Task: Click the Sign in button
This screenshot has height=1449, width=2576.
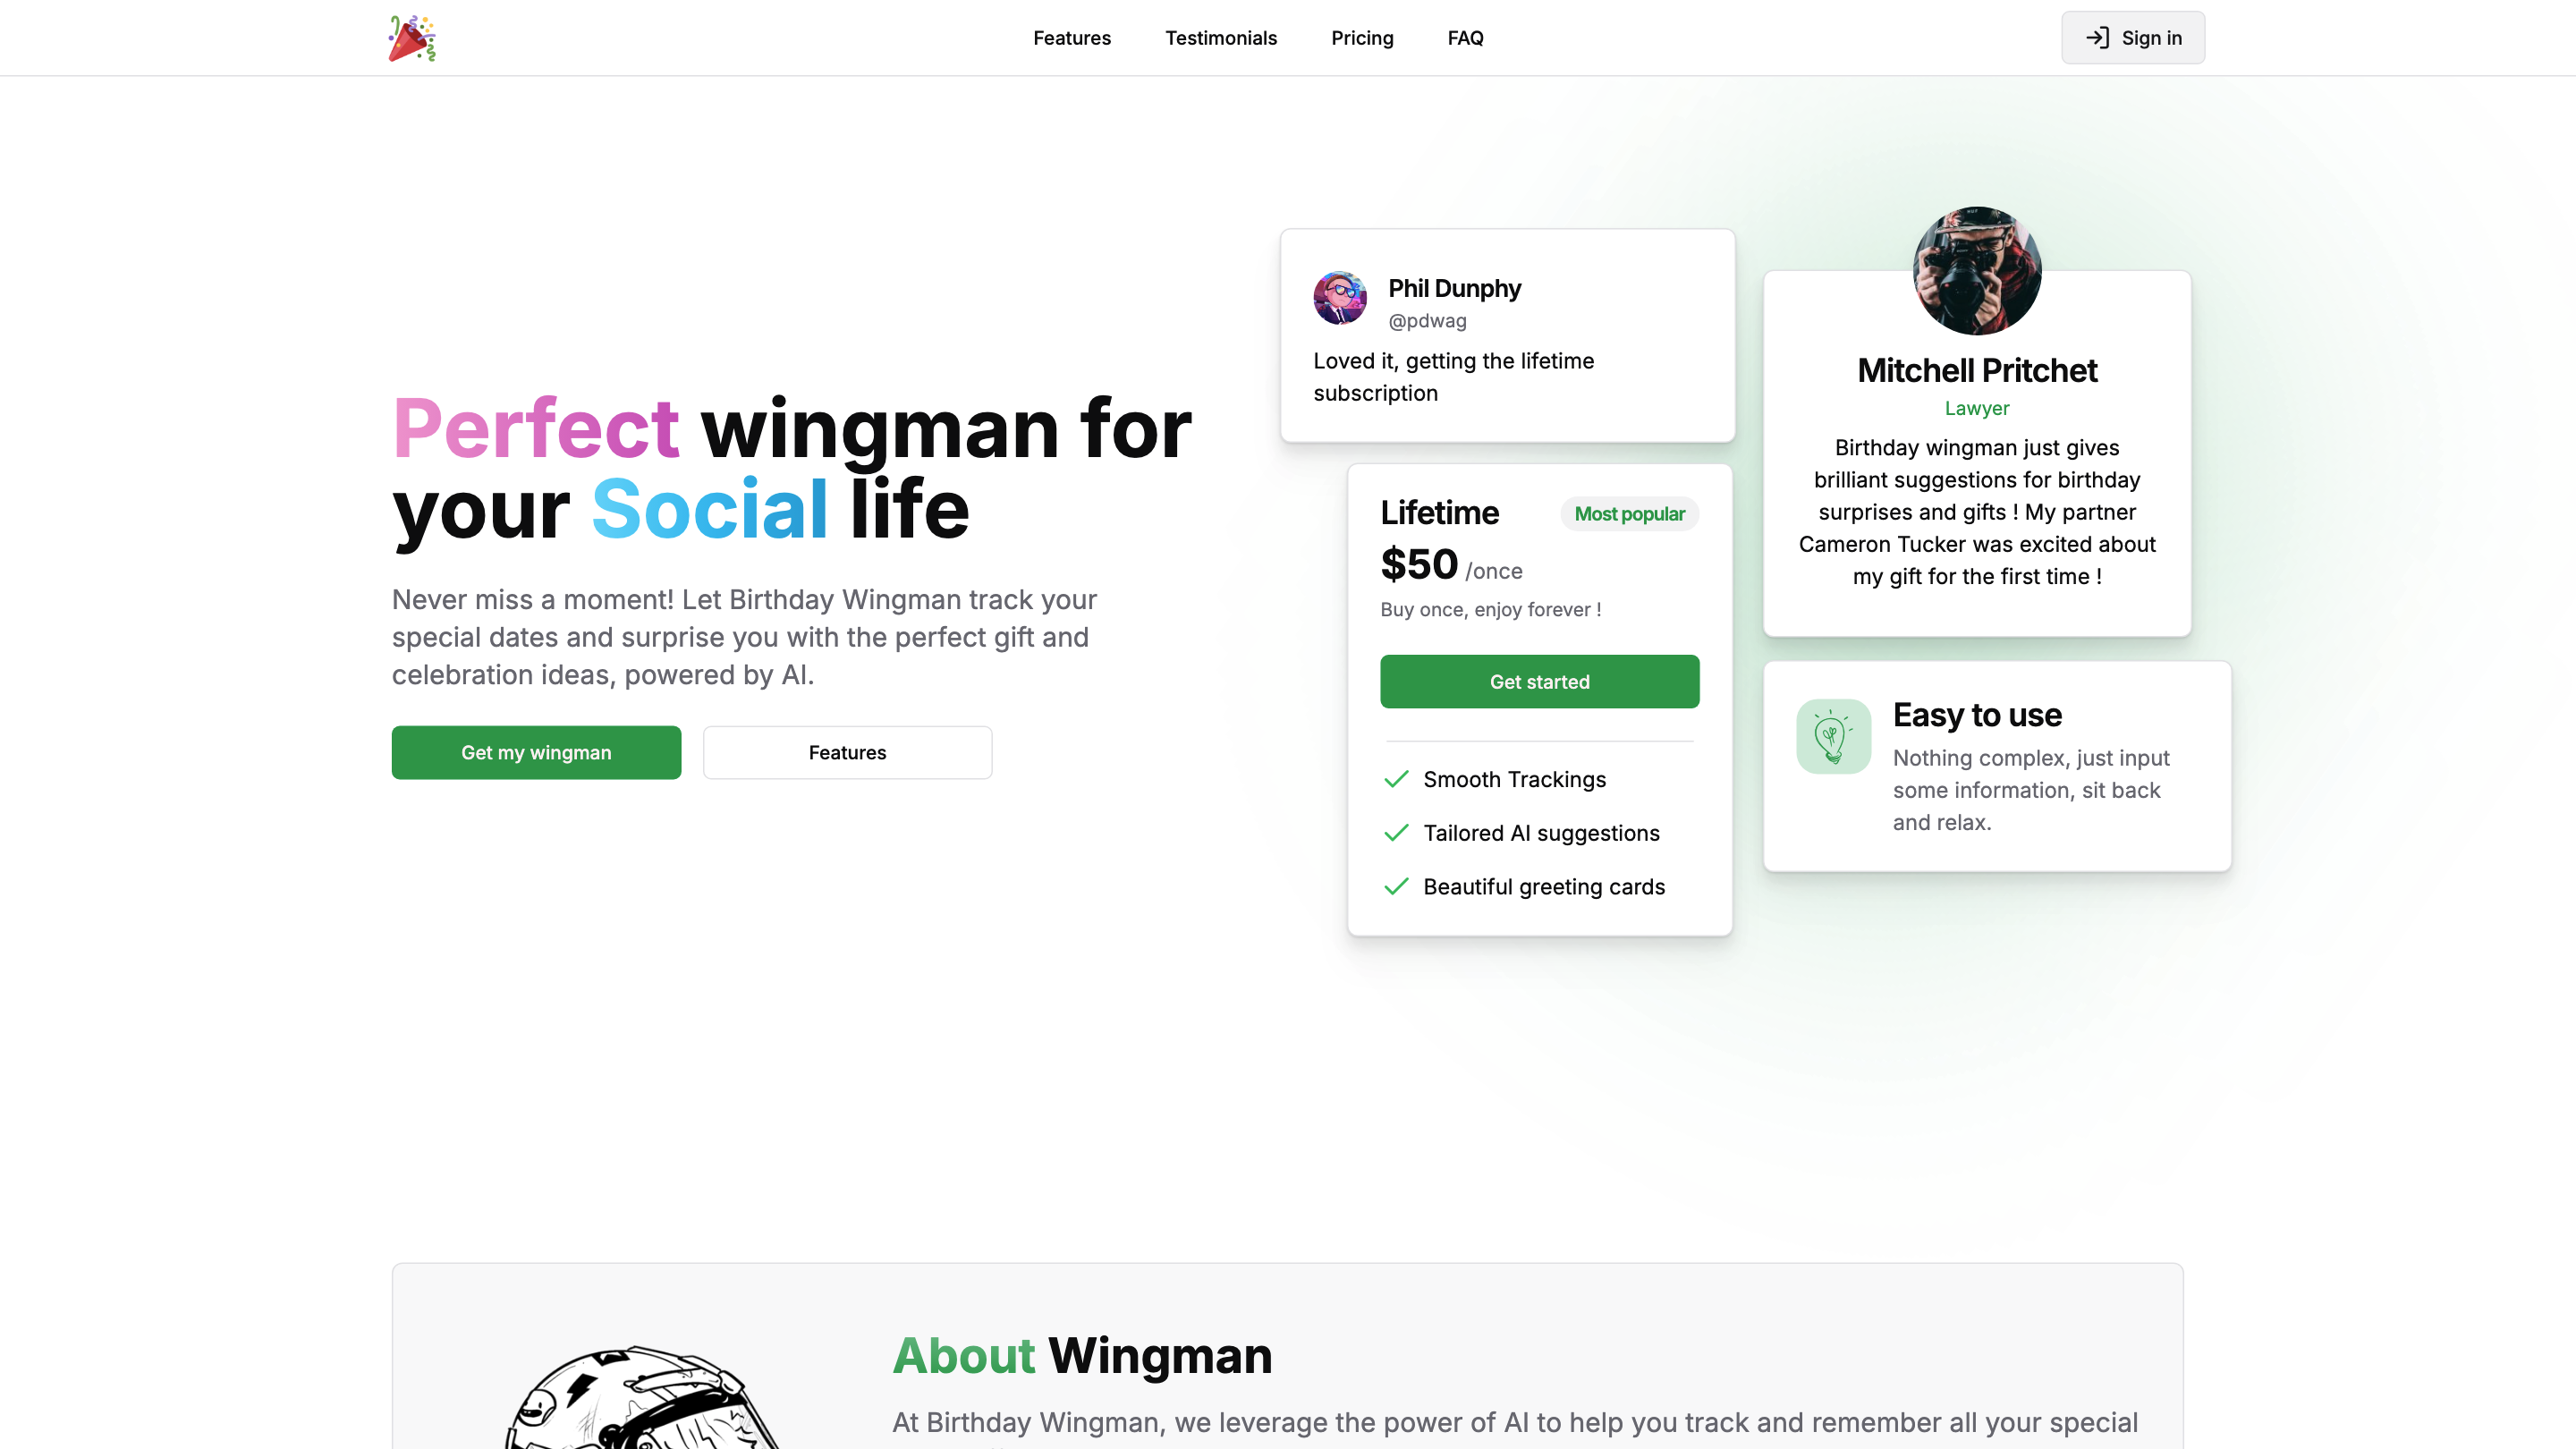Action: [2132, 38]
